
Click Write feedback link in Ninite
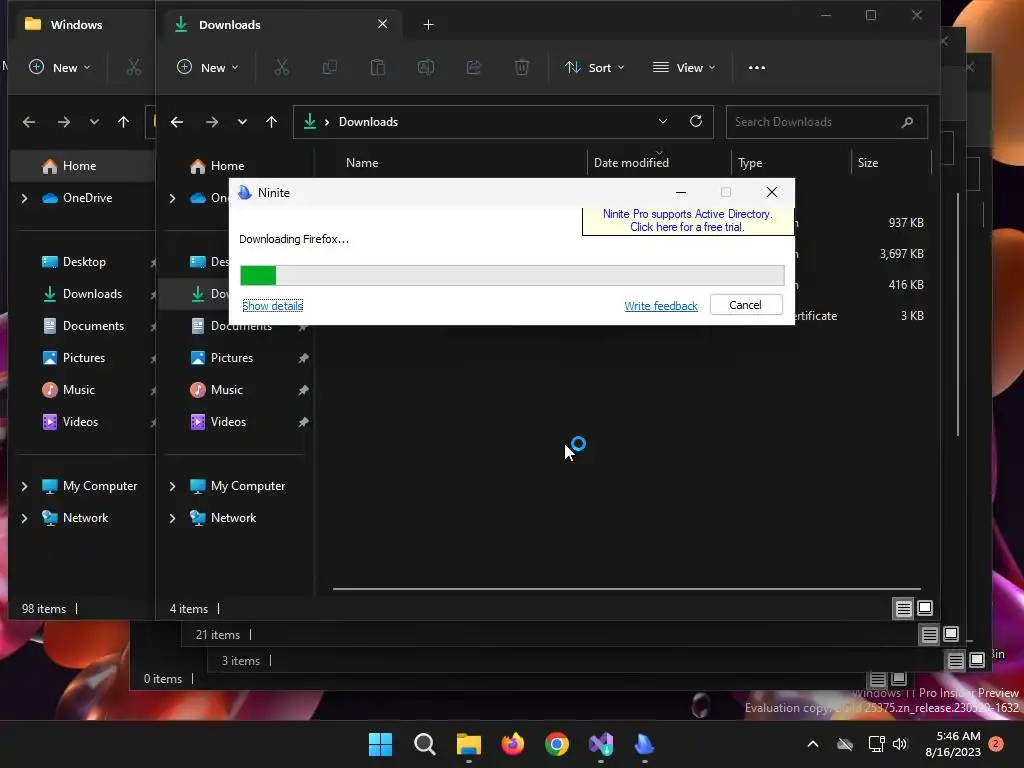click(x=661, y=306)
